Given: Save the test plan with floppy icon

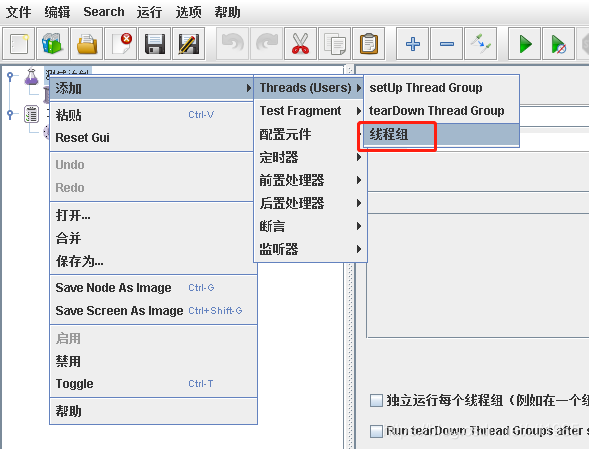Looking at the screenshot, I should (x=154, y=44).
